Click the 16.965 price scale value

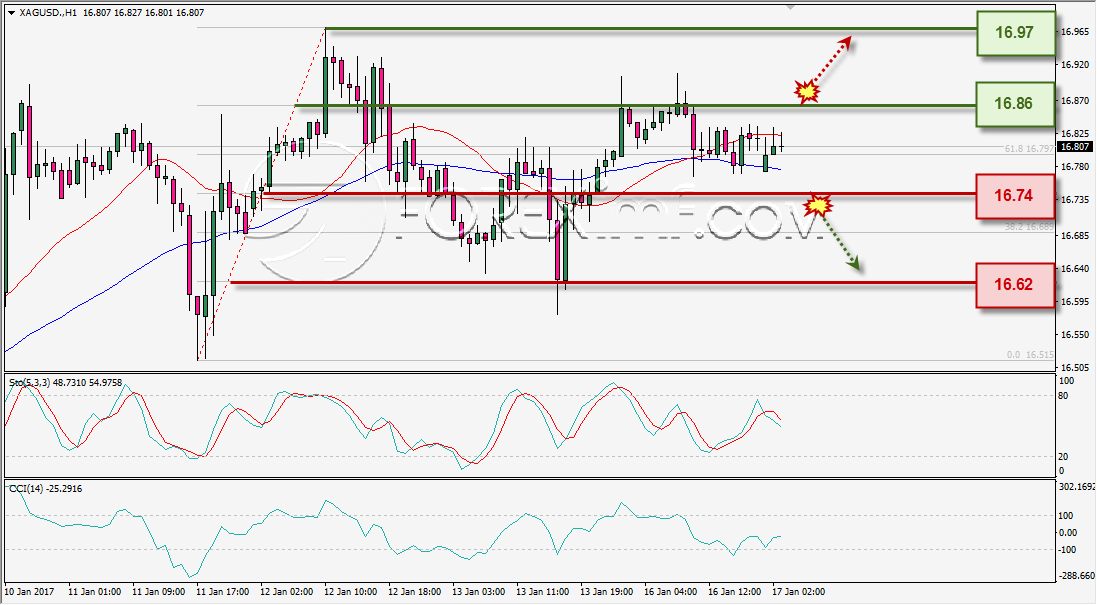click(x=1075, y=31)
